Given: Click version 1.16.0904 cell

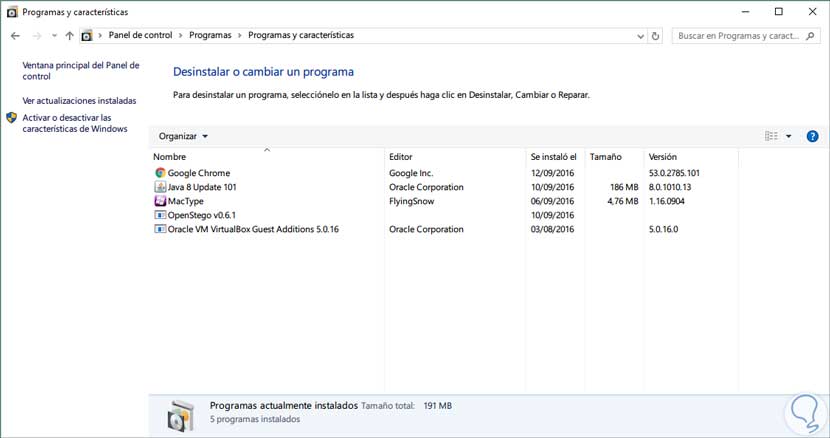Looking at the screenshot, I should pyautogui.click(x=666, y=201).
